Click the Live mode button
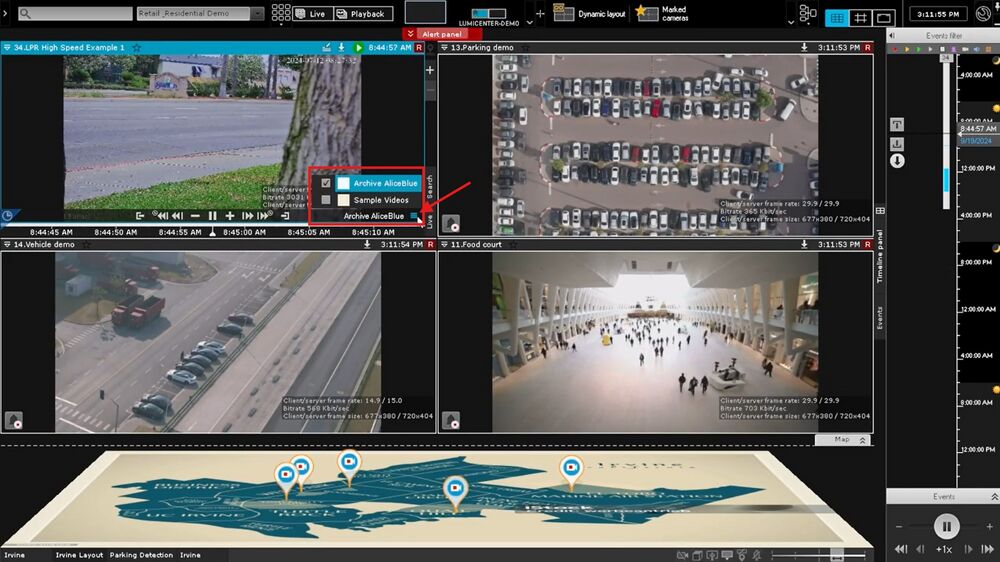This screenshot has height=562, width=1000. [x=312, y=14]
